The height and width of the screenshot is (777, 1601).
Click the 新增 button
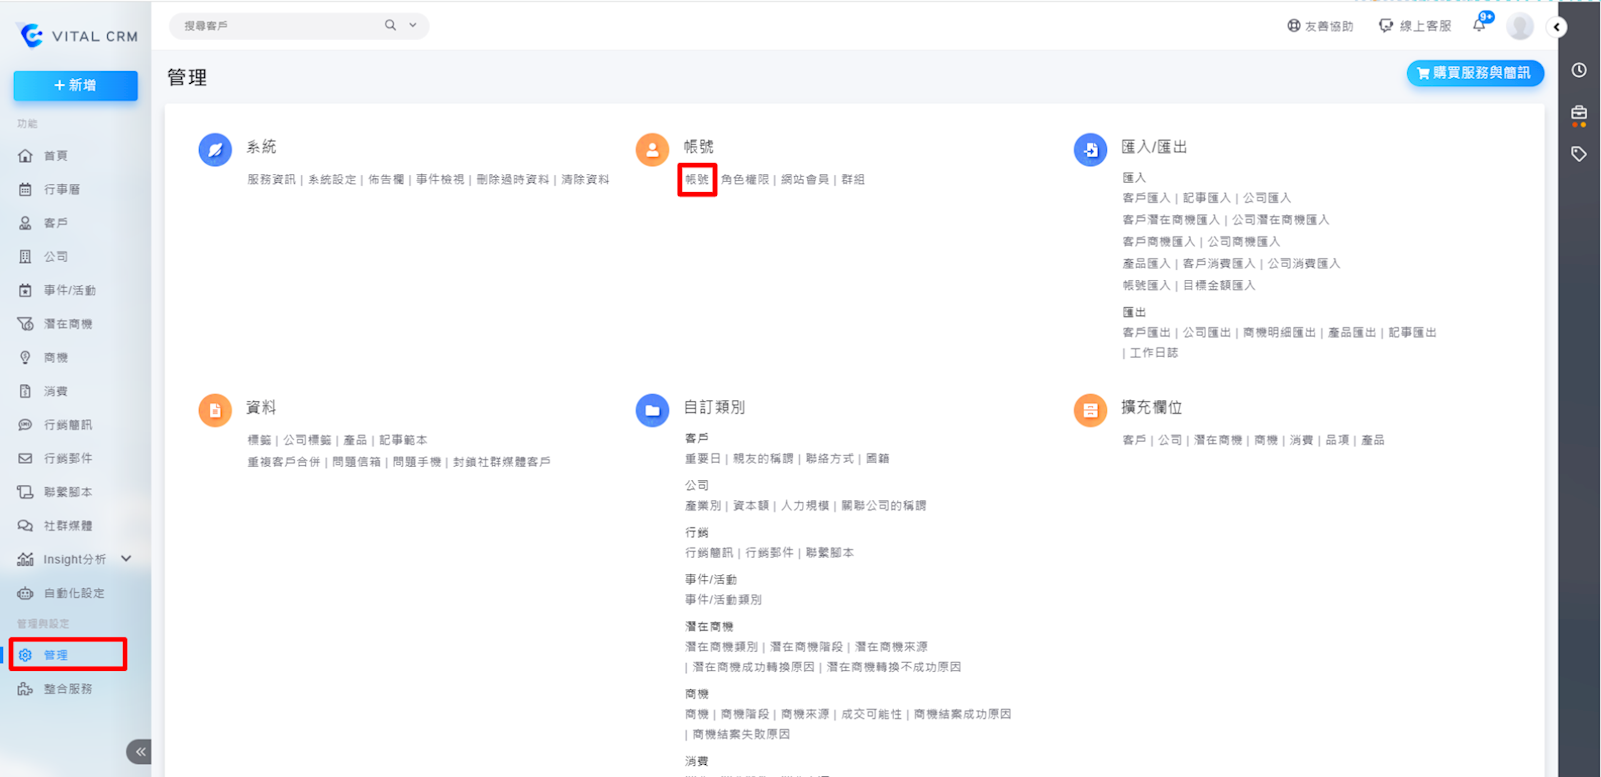75,86
